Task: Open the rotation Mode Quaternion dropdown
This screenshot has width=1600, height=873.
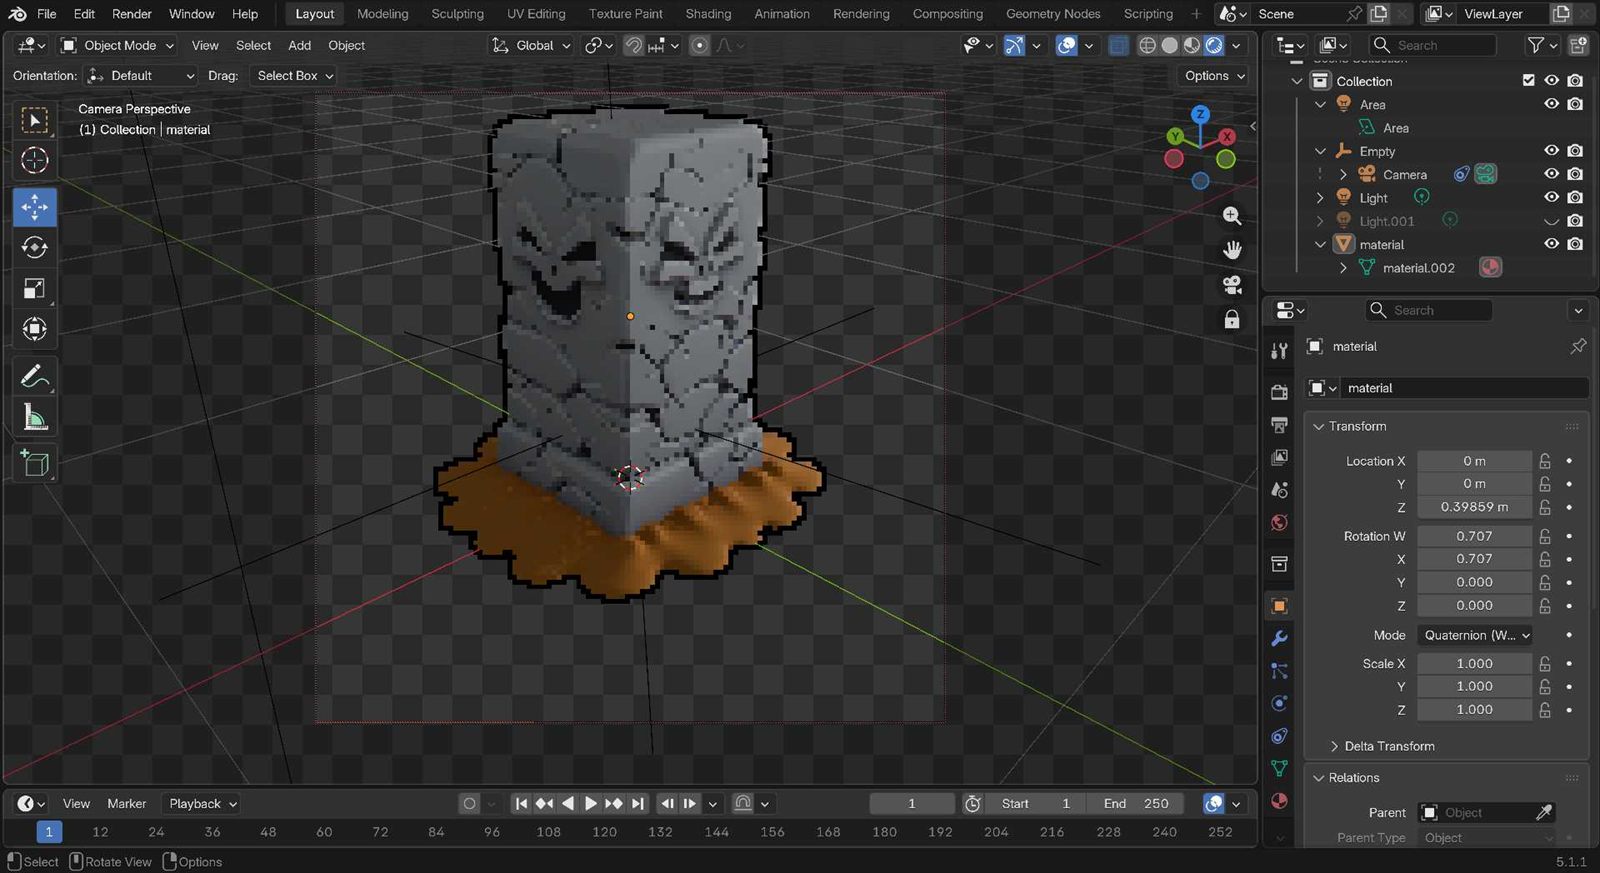Action: point(1475,635)
